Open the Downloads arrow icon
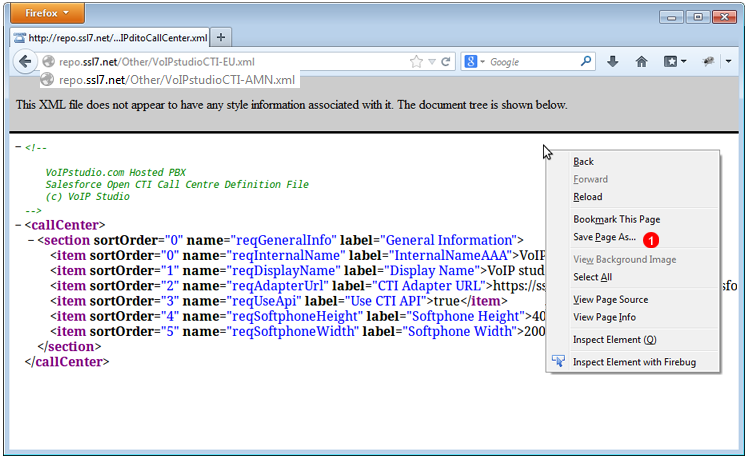Image resolution: width=750 pixels, height=460 pixels. point(612,61)
